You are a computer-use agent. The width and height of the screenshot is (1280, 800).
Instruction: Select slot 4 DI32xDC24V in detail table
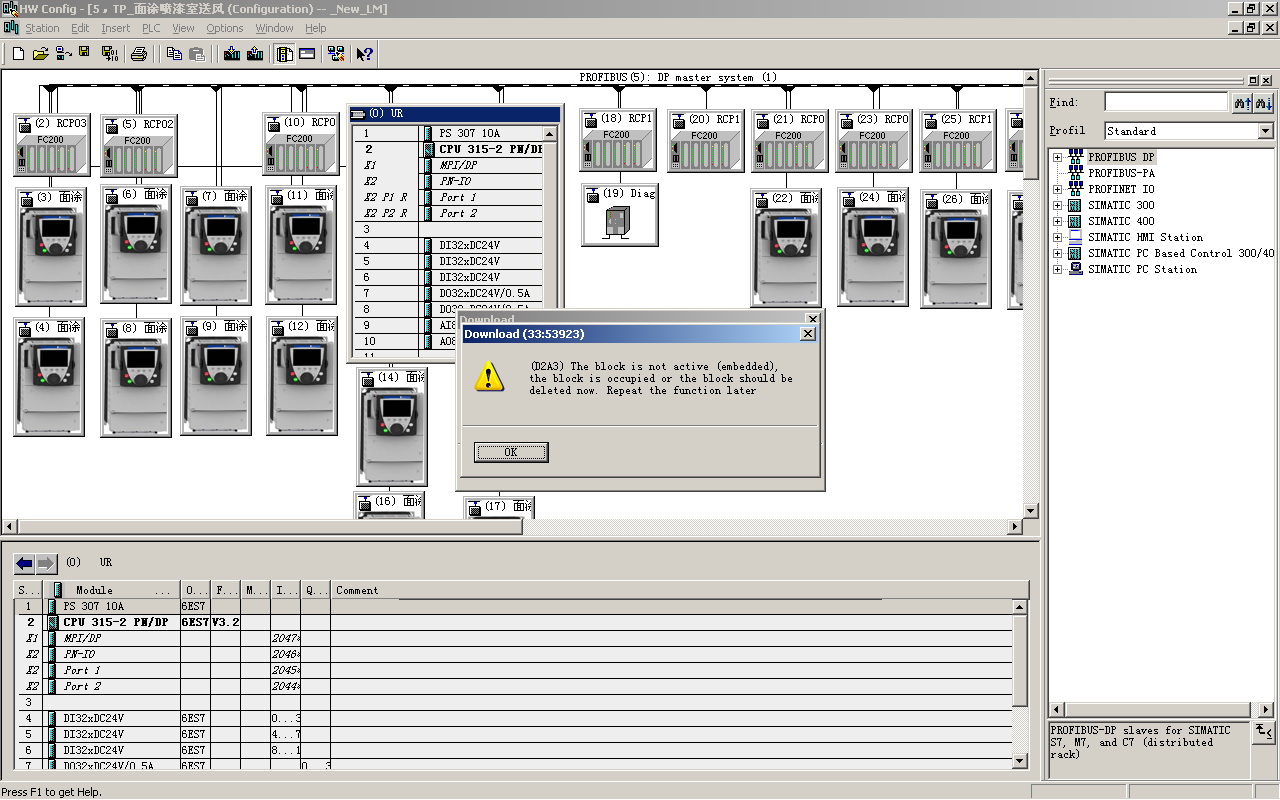(x=515, y=718)
